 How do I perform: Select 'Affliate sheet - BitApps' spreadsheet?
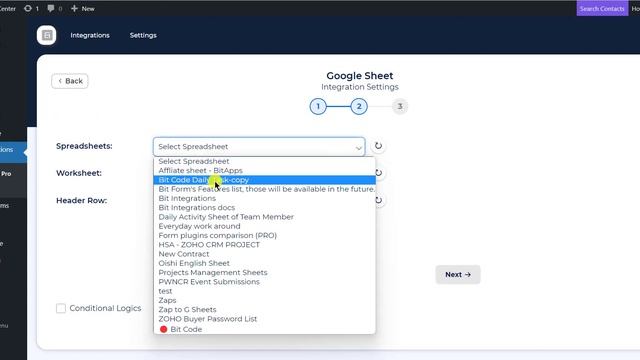coord(264,171)
